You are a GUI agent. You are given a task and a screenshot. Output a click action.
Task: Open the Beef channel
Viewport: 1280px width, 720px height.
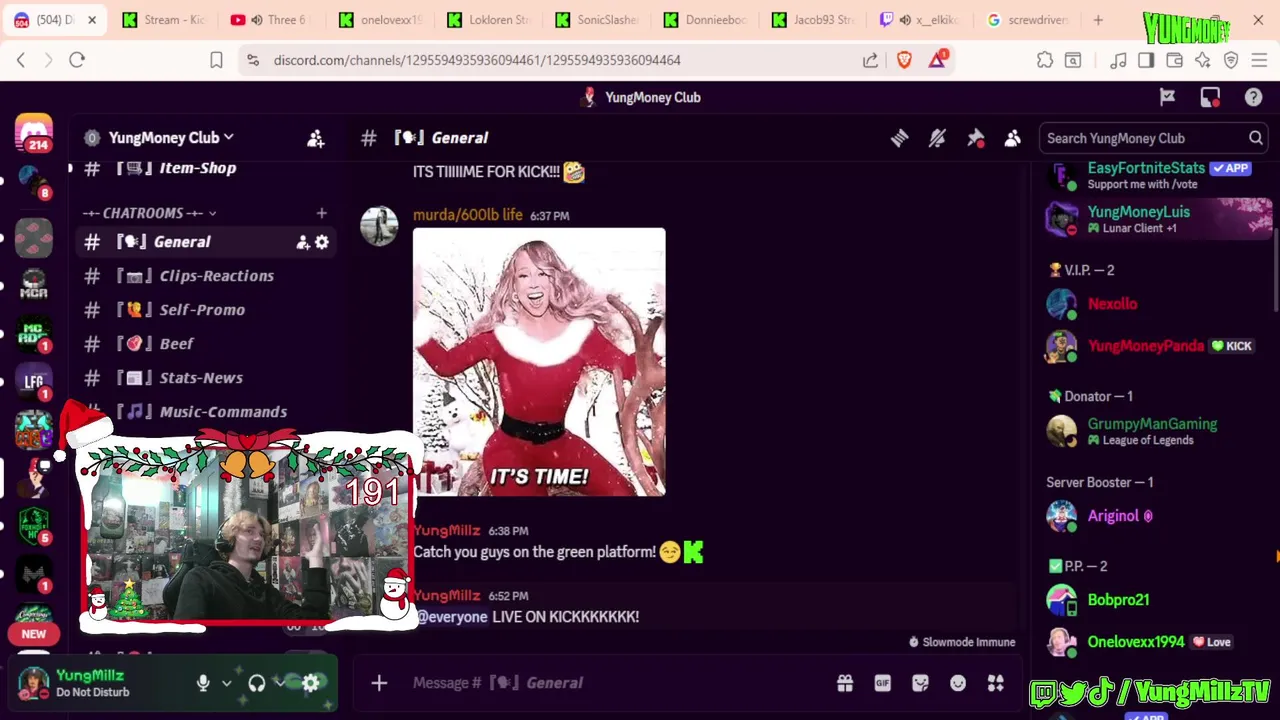pyautogui.click(x=204, y=344)
